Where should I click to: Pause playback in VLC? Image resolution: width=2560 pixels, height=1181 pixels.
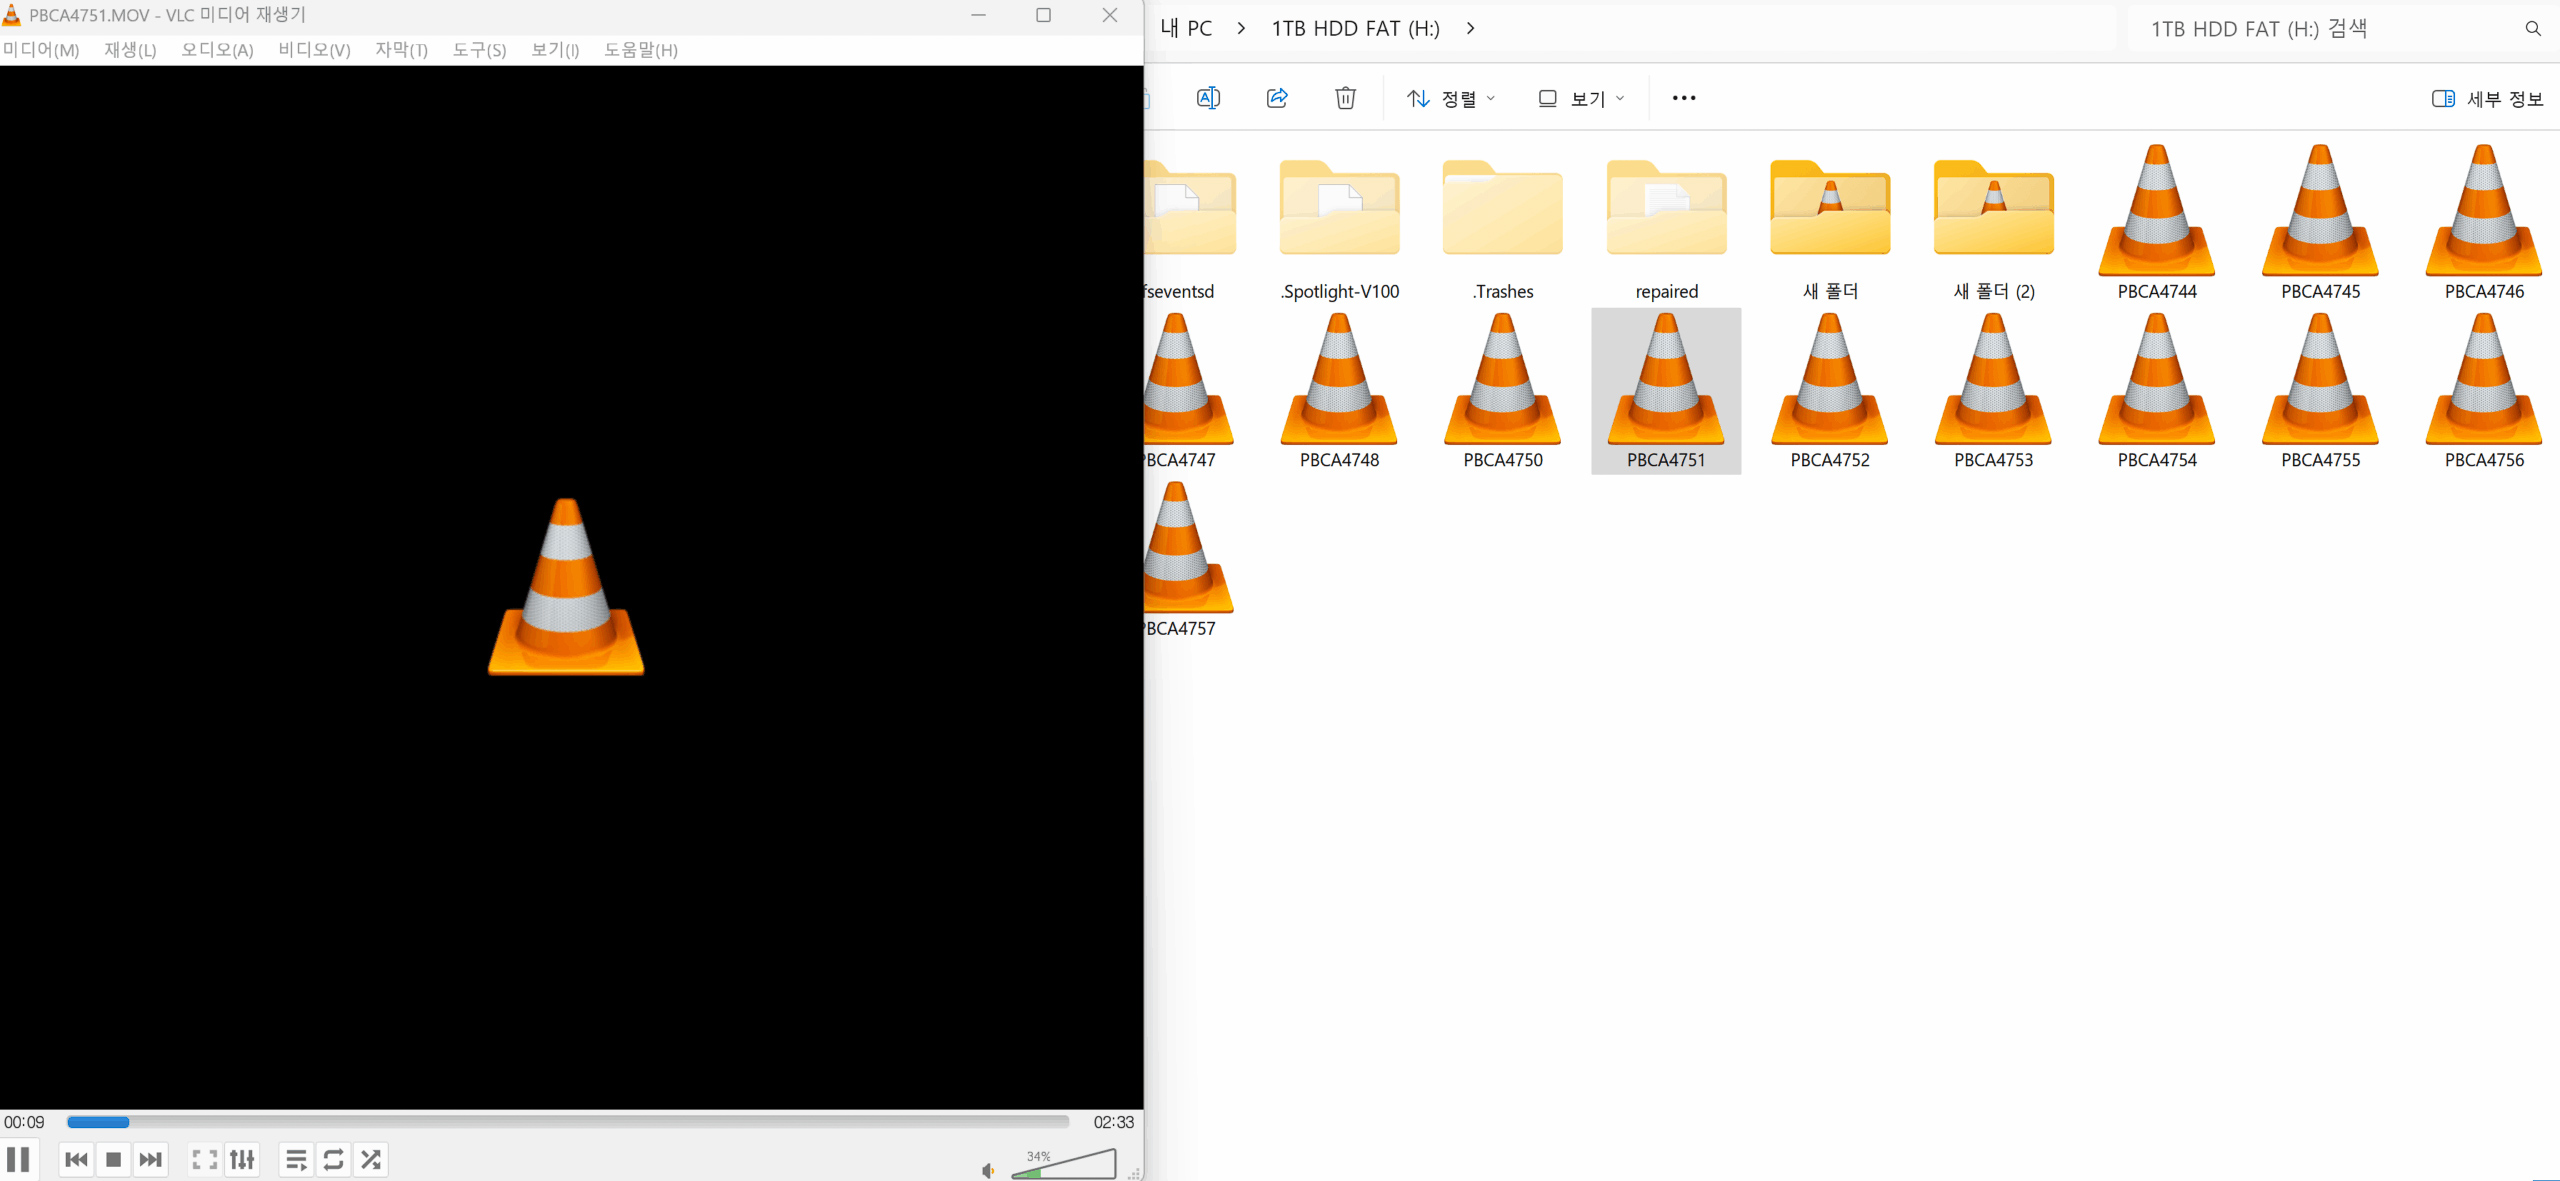coord(18,1160)
